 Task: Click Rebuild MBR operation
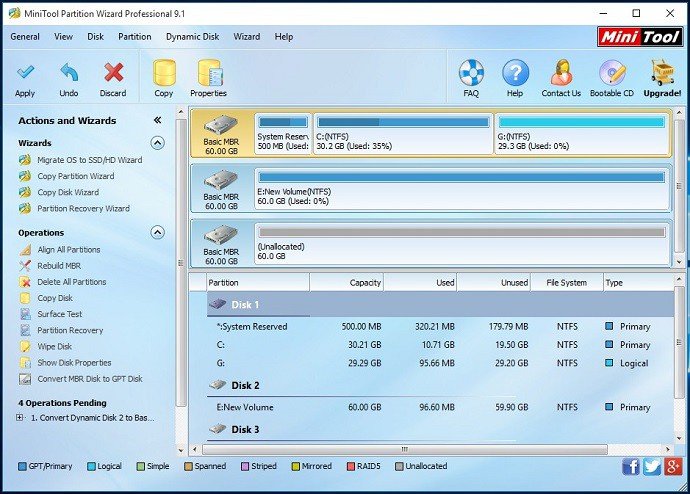pyautogui.click(x=59, y=266)
